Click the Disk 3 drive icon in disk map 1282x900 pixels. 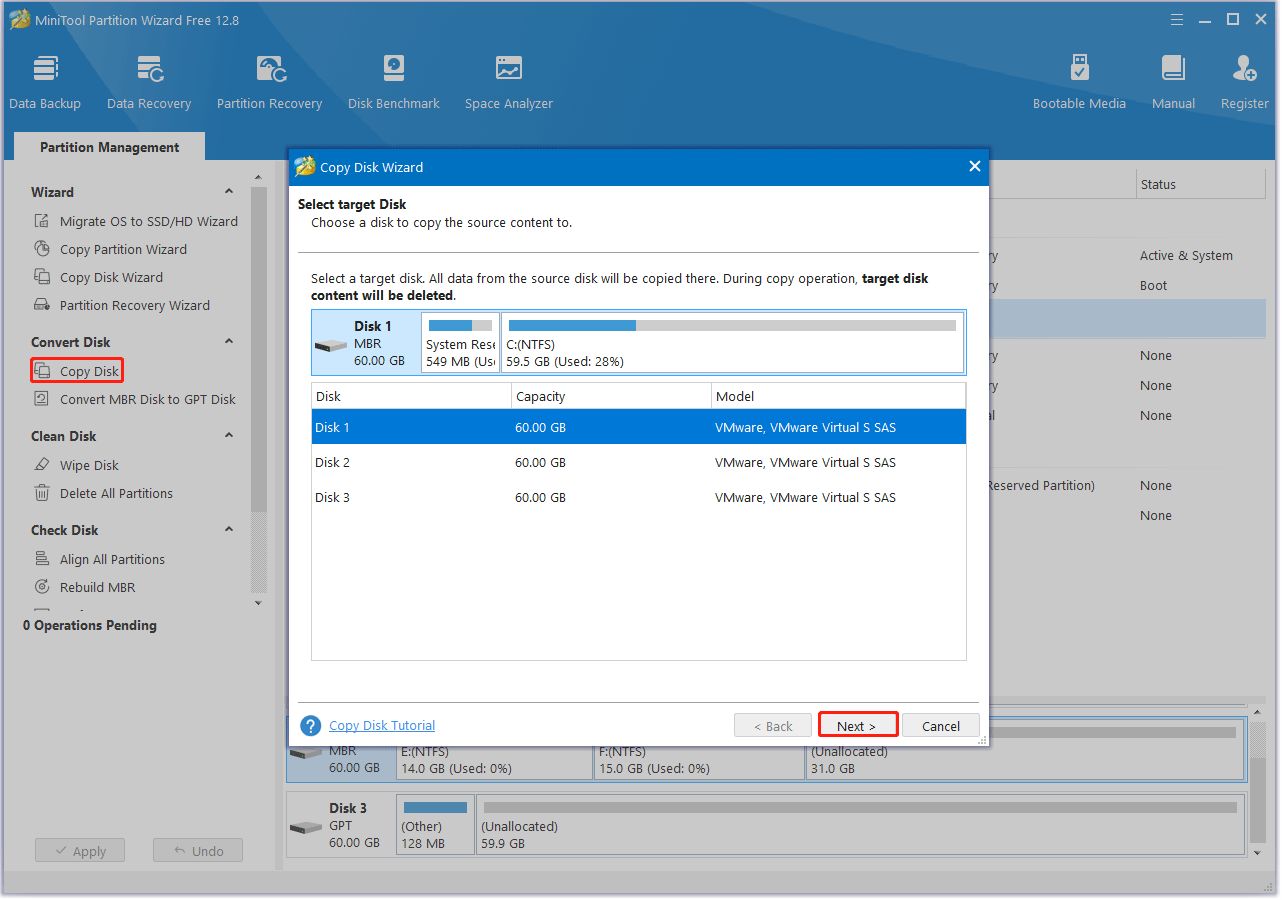(305, 828)
